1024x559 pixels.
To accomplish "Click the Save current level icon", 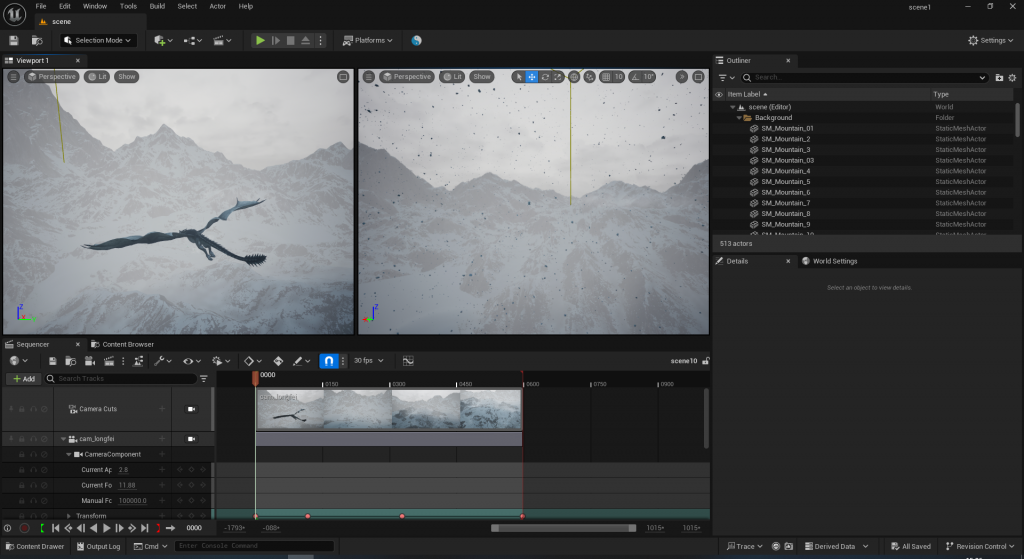I will coord(14,40).
